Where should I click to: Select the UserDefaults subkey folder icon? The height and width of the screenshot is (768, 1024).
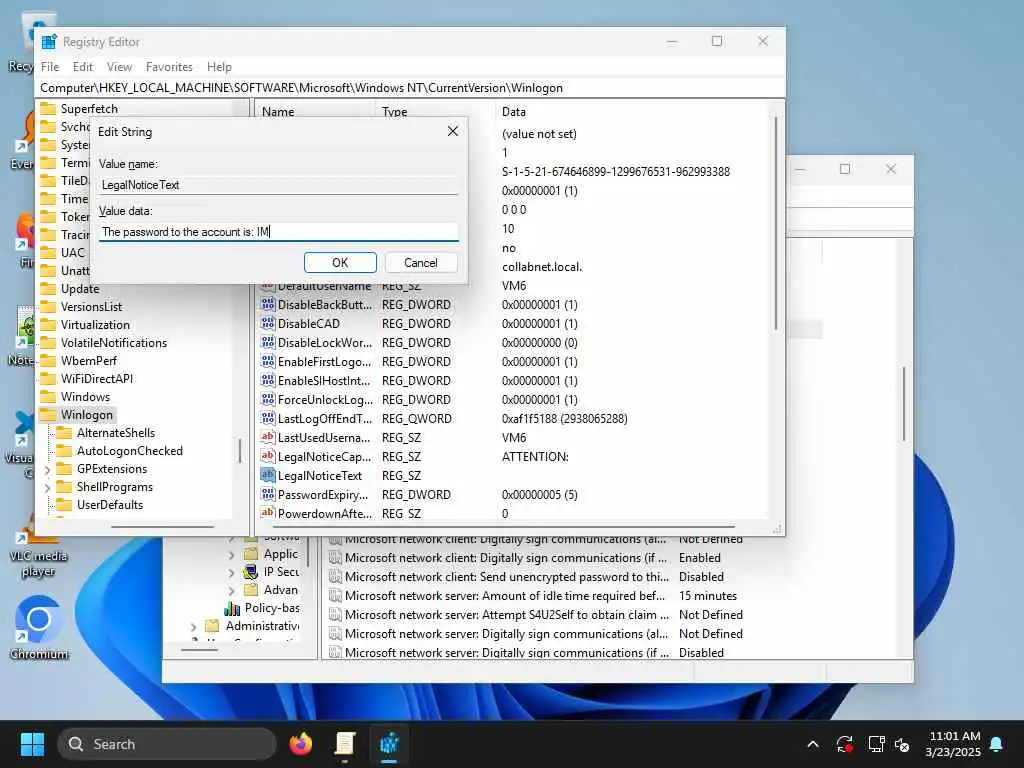[63, 505]
